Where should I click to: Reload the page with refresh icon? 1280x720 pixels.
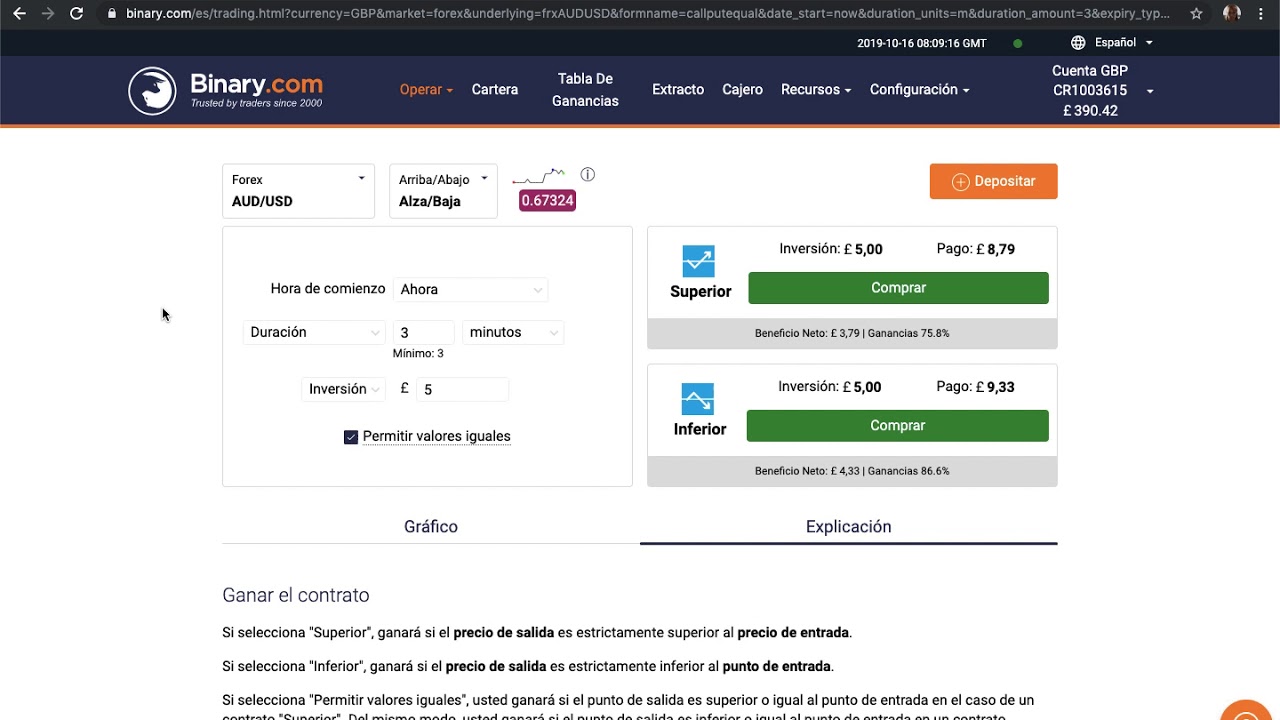coord(76,14)
